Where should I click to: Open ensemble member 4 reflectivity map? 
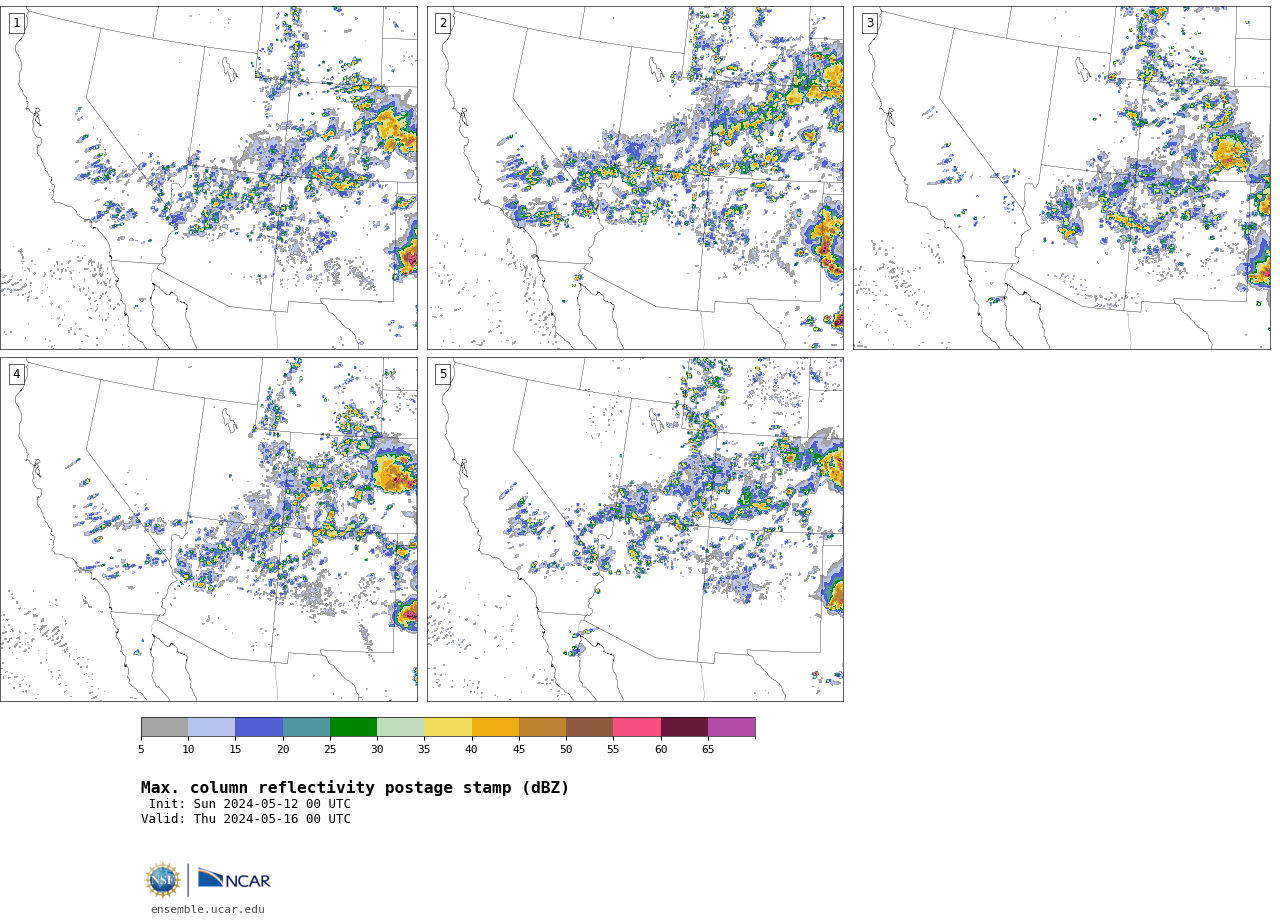(208, 529)
